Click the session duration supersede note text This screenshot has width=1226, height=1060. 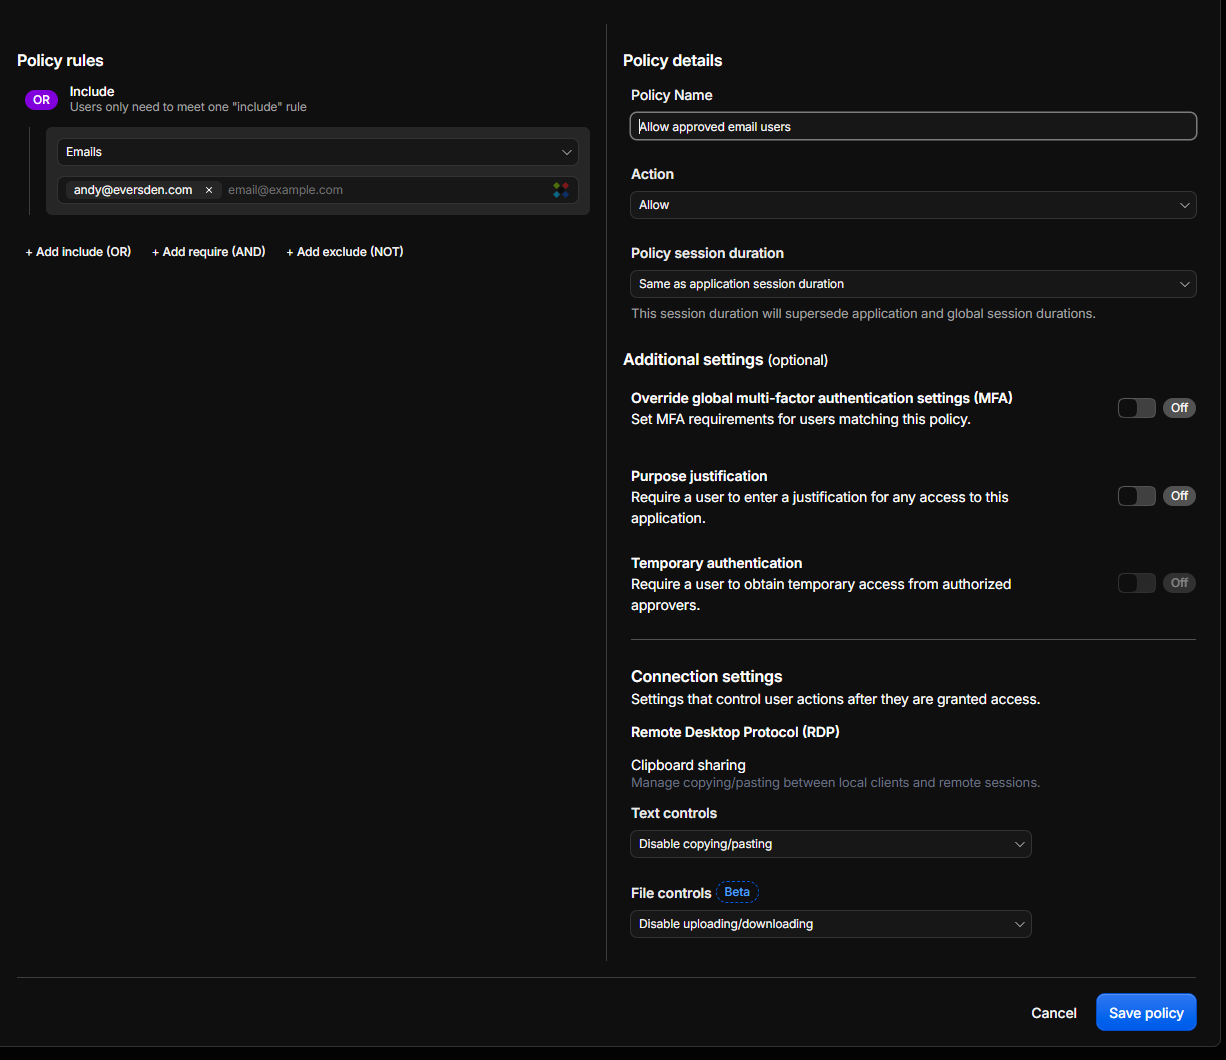click(x=863, y=313)
